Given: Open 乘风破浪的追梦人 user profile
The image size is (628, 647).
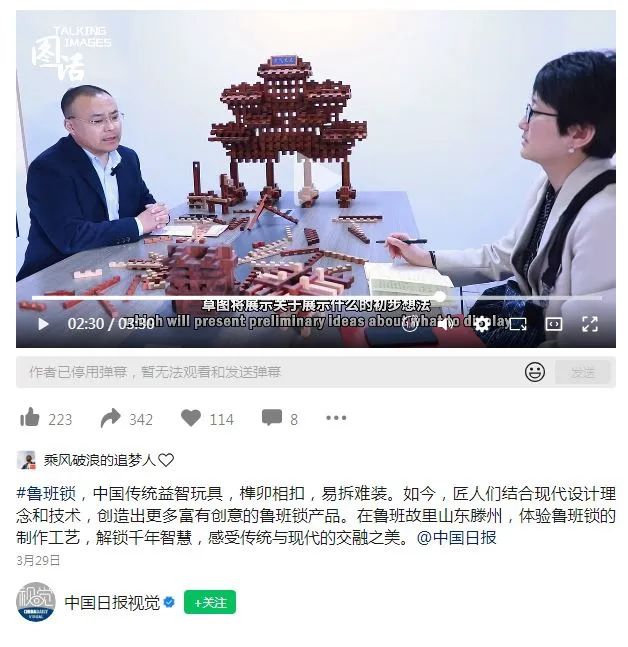Looking at the screenshot, I should (x=99, y=460).
